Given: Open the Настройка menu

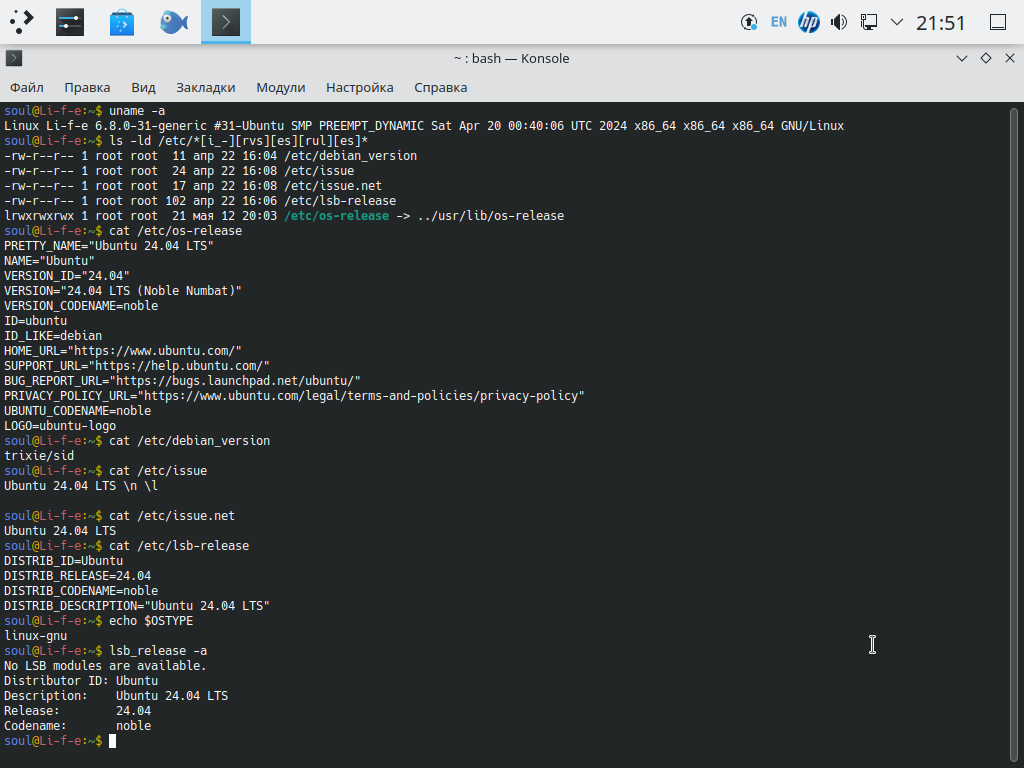Looking at the screenshot, I should click(x=360, y=88).
